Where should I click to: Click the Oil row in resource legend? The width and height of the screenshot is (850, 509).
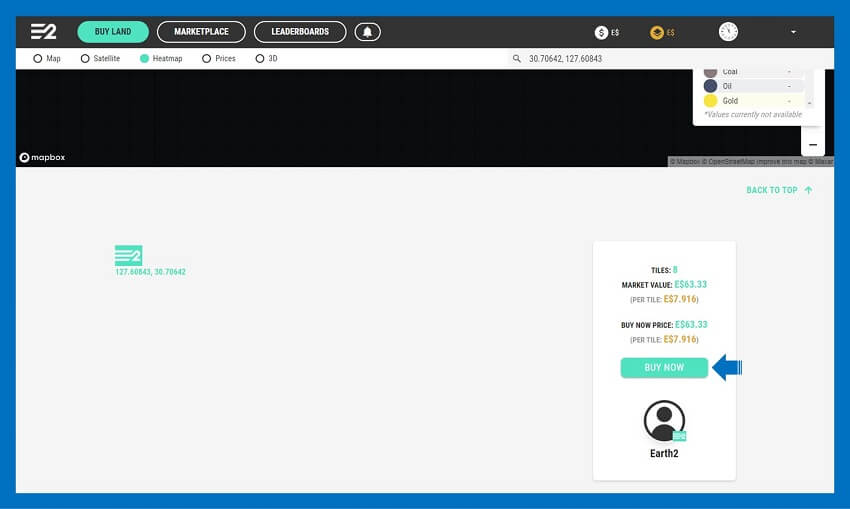752,86
